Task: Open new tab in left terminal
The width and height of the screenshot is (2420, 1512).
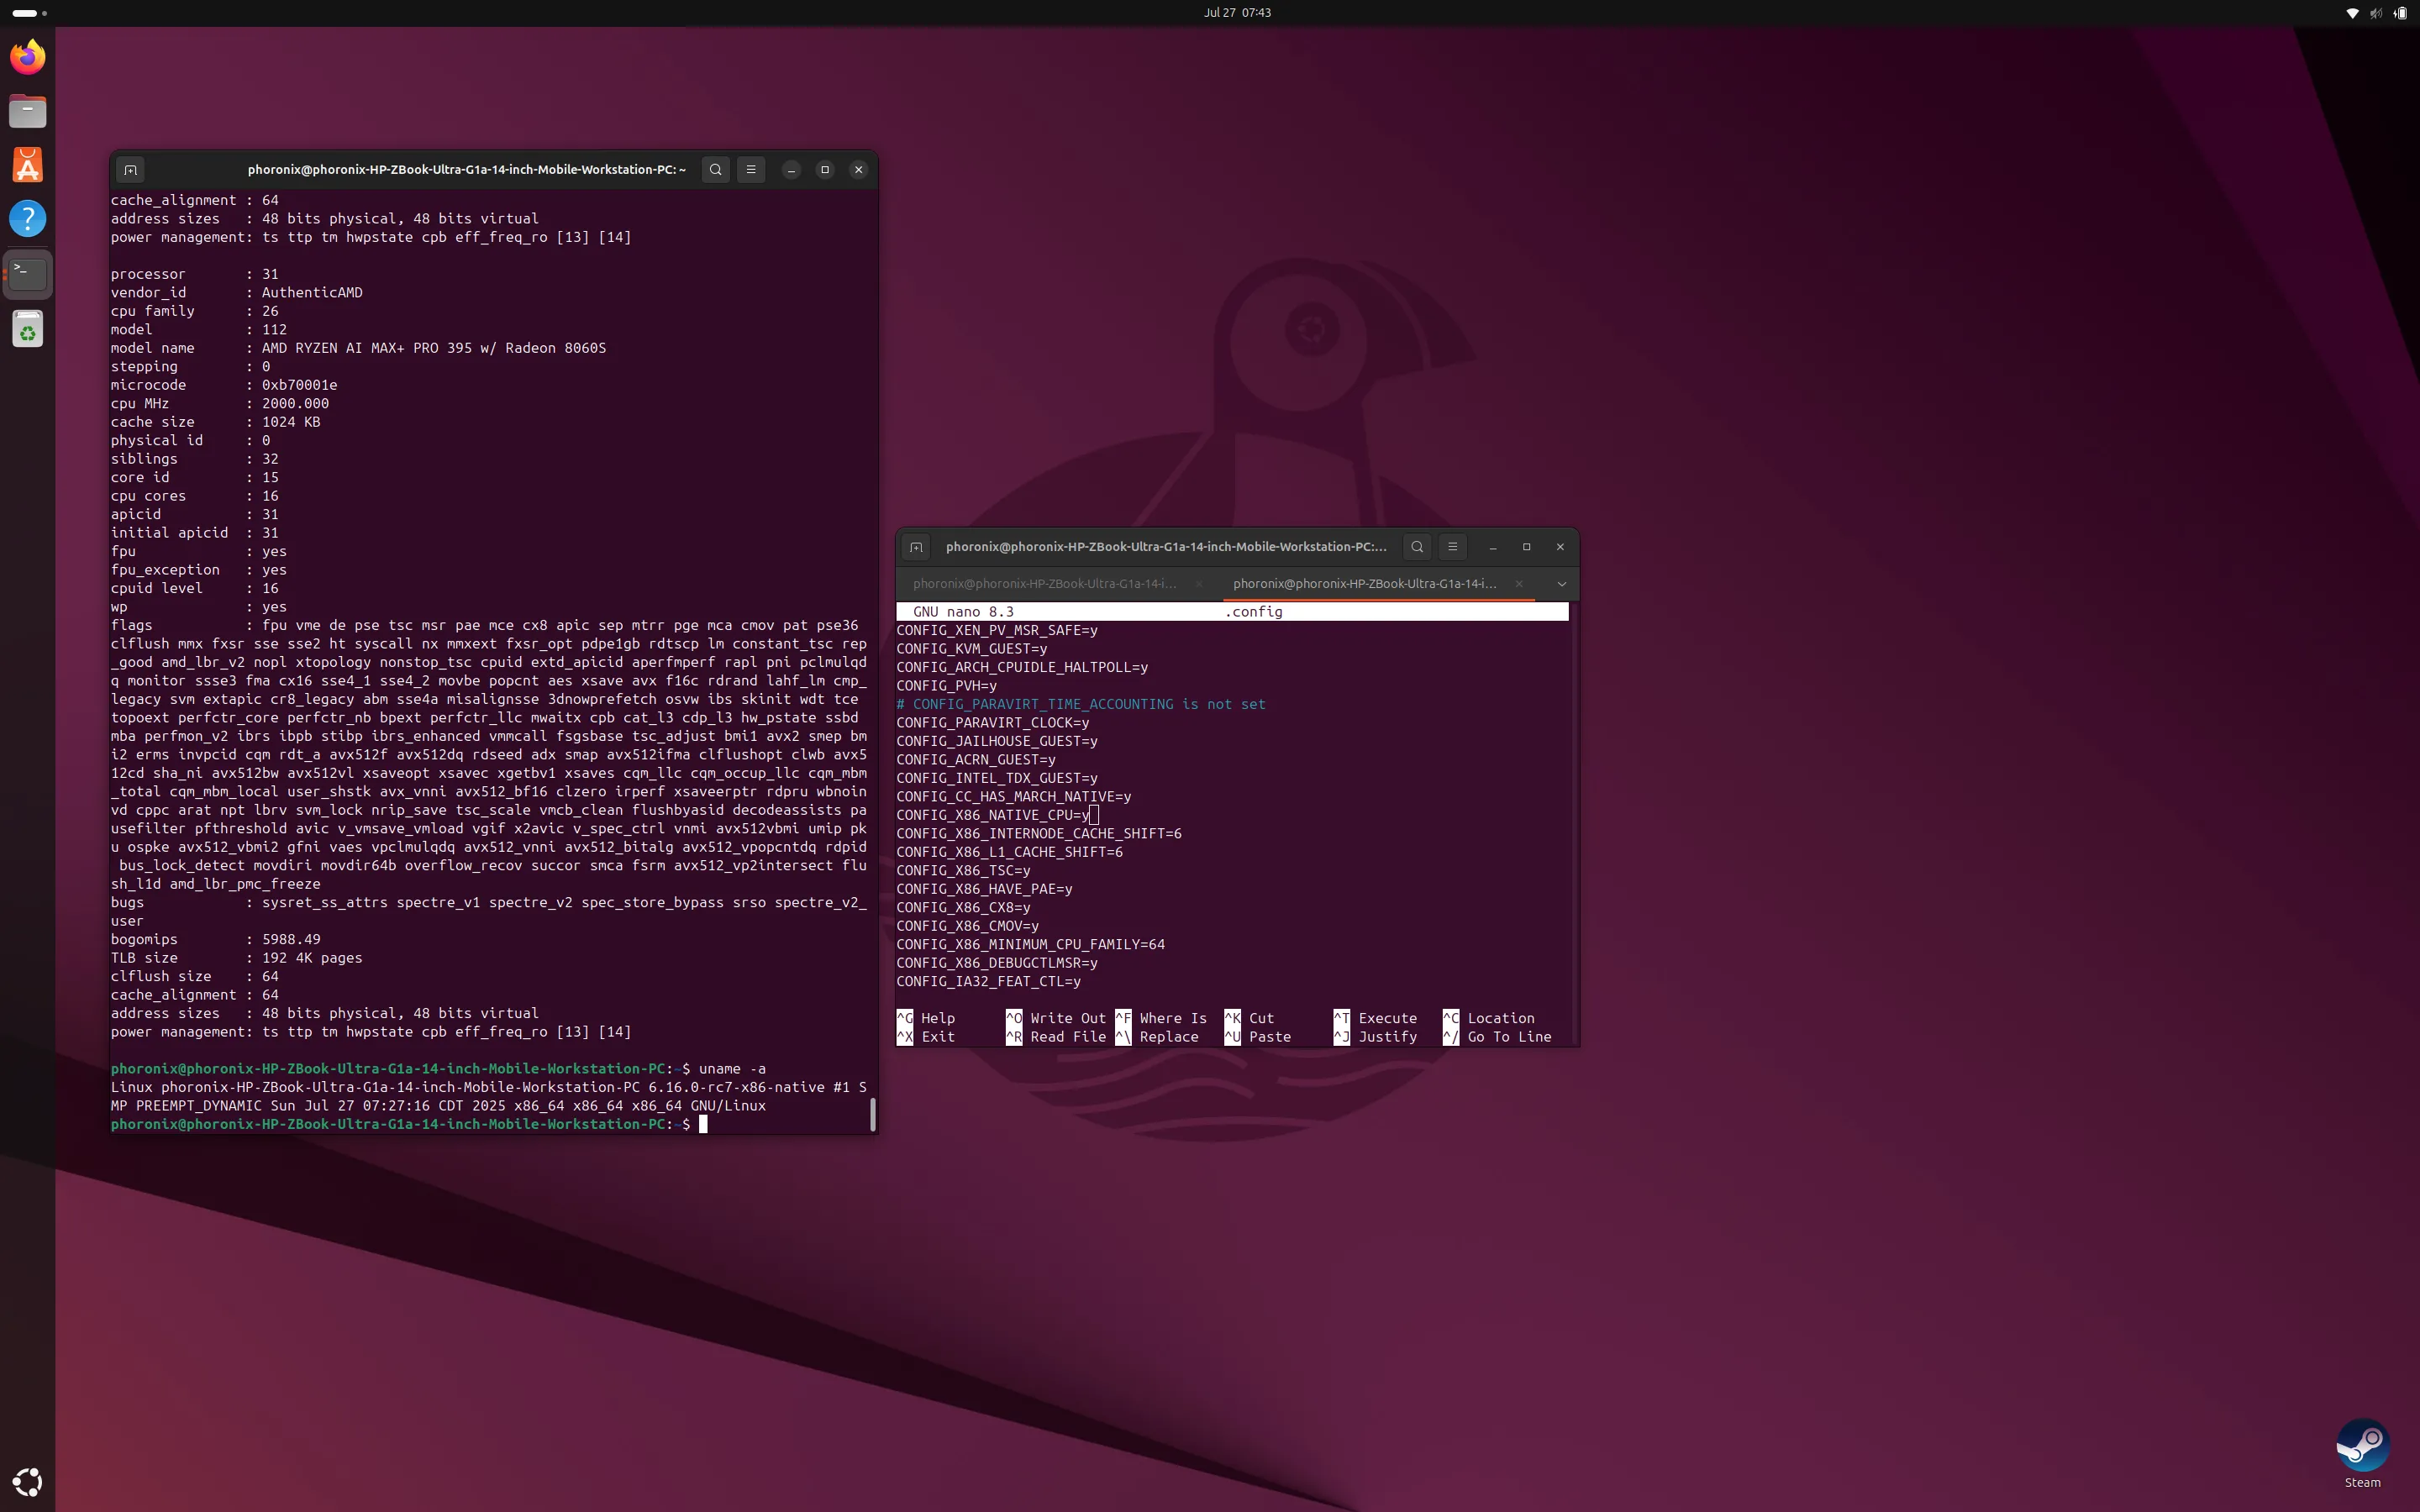Action: point(130,170)
